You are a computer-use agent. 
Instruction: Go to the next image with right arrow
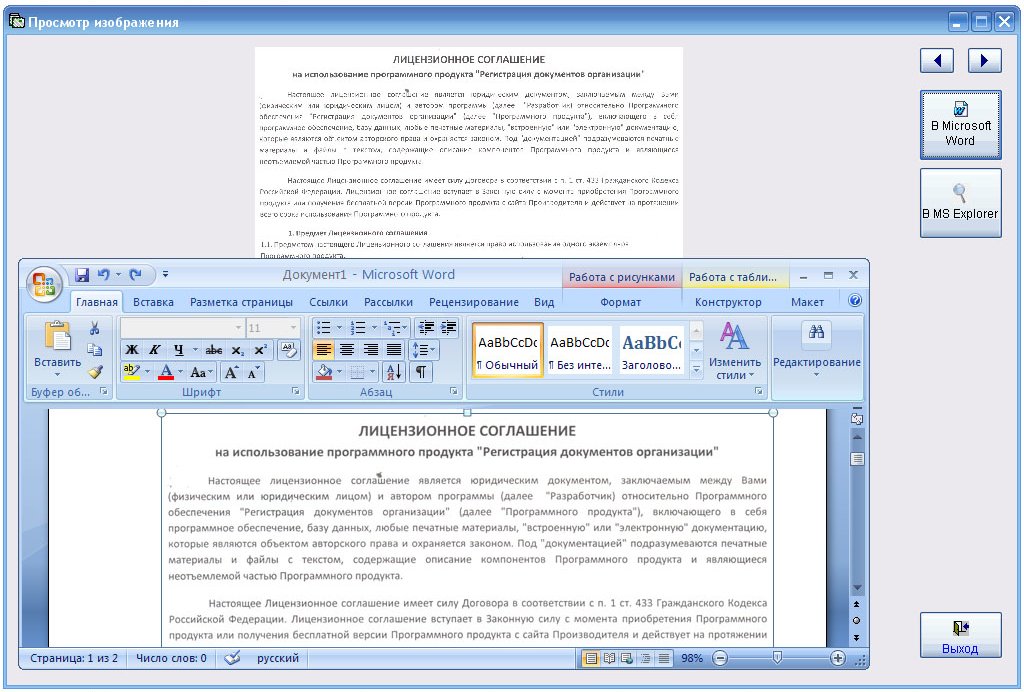984,61
